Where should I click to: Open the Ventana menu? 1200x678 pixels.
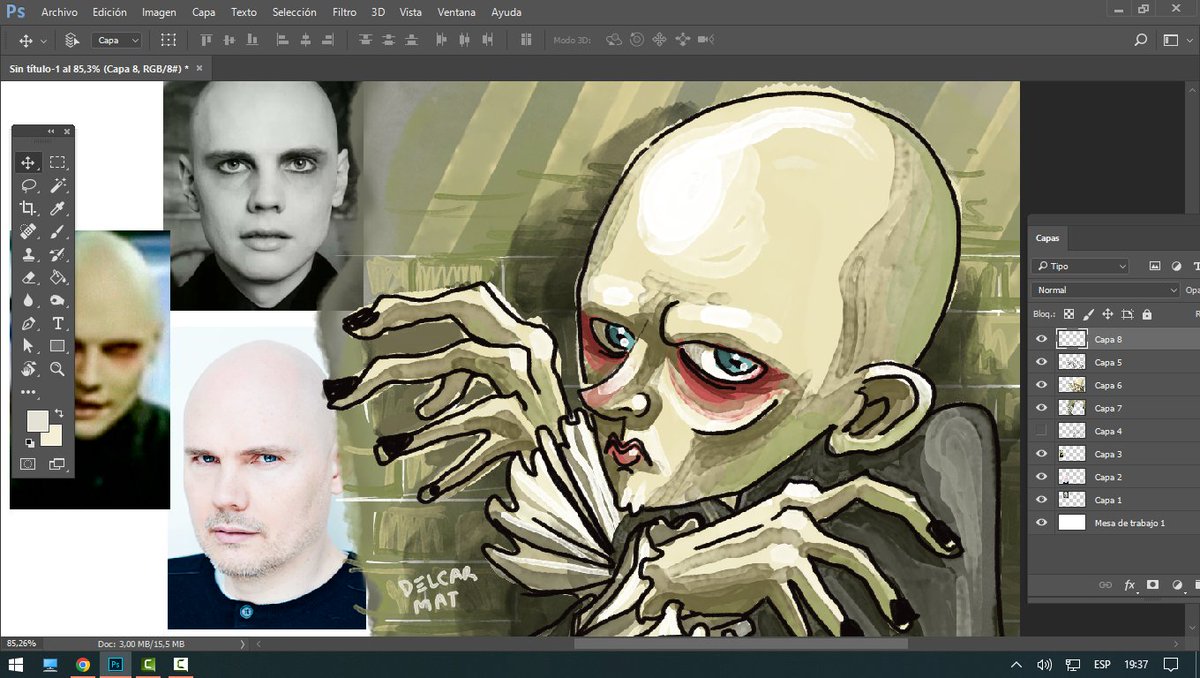457,12
